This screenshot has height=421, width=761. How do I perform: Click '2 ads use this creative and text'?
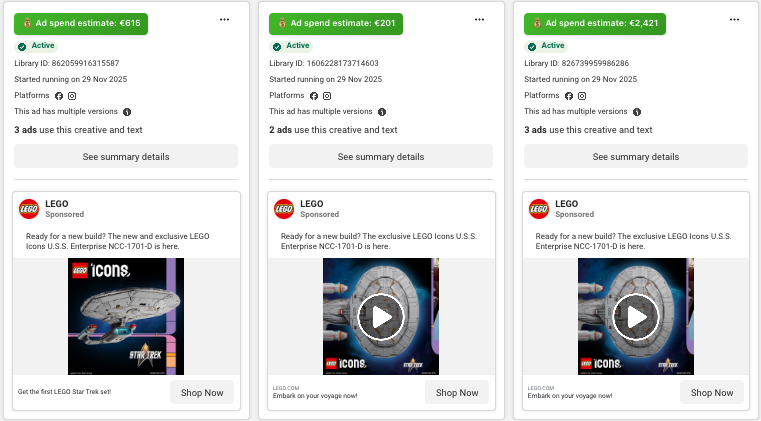coord(333,130)
